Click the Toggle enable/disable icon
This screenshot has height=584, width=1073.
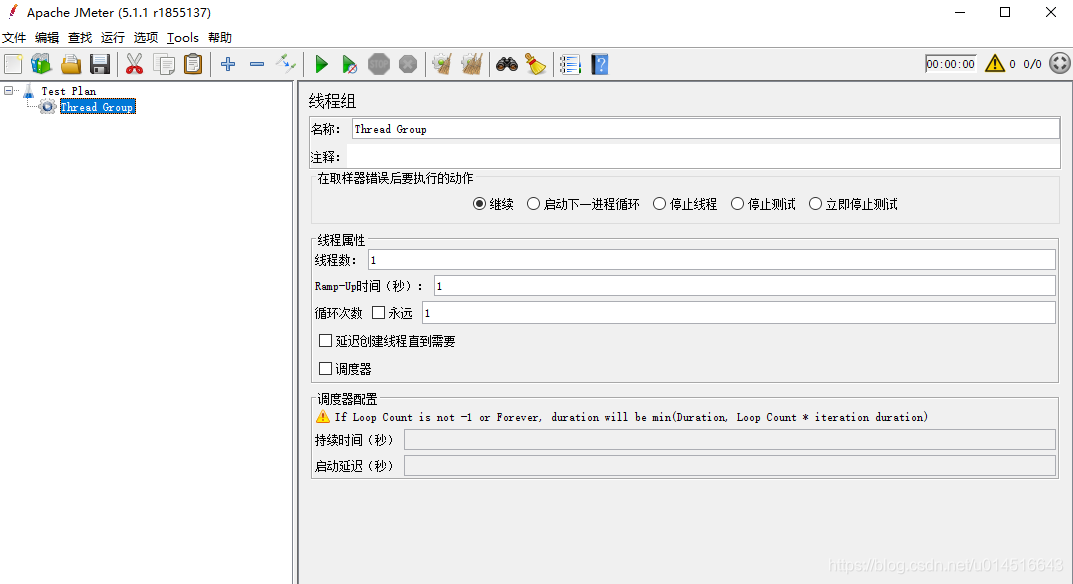[x=285, y=64]
